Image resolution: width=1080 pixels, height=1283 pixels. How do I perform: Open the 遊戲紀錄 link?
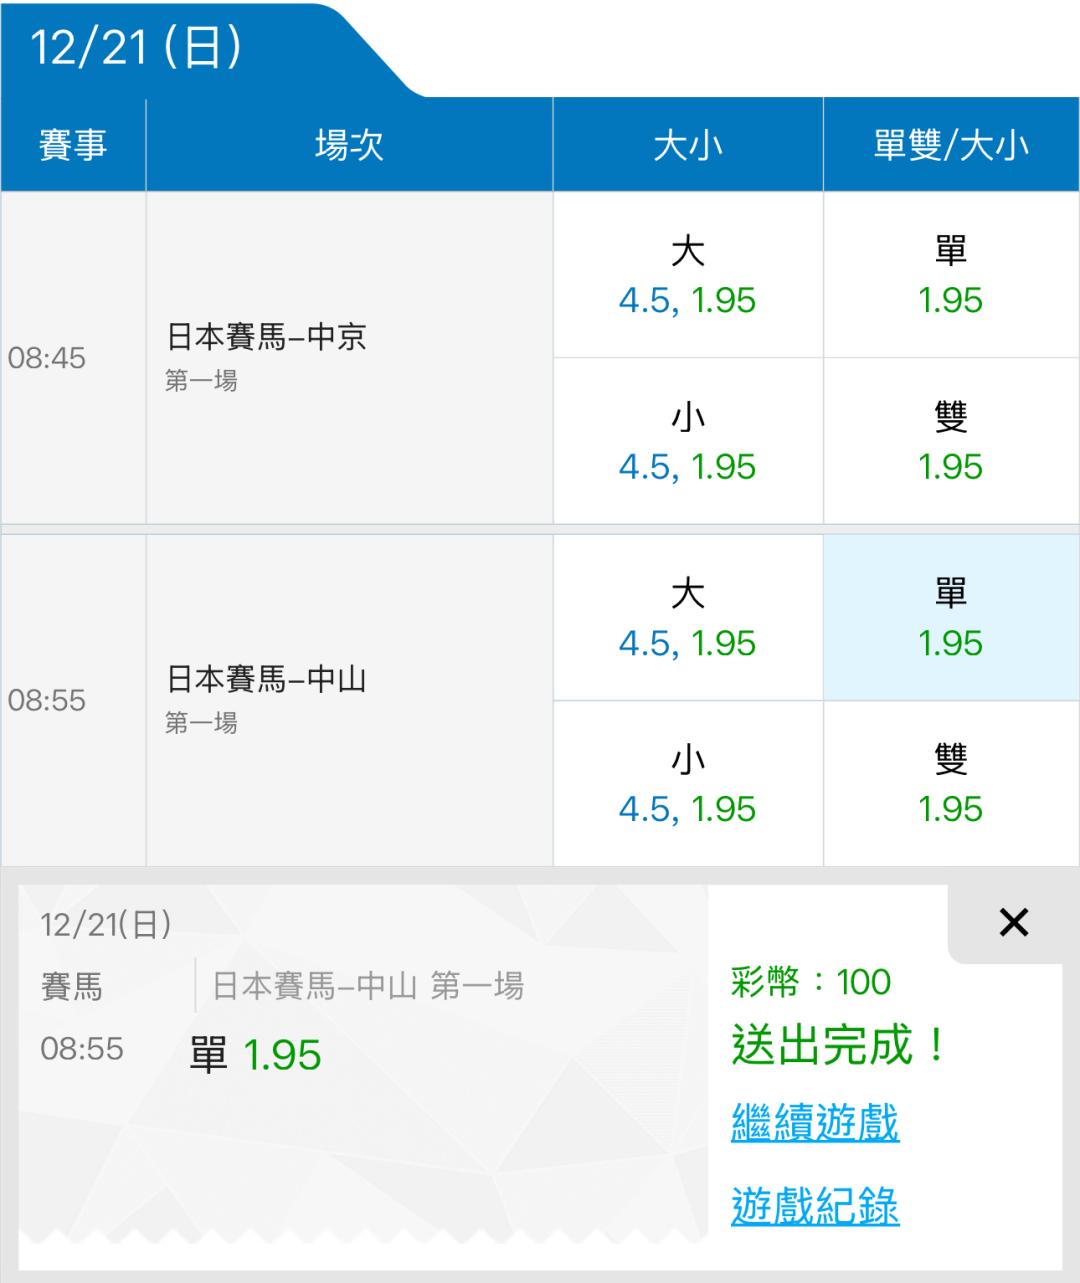coord(815,1206)
